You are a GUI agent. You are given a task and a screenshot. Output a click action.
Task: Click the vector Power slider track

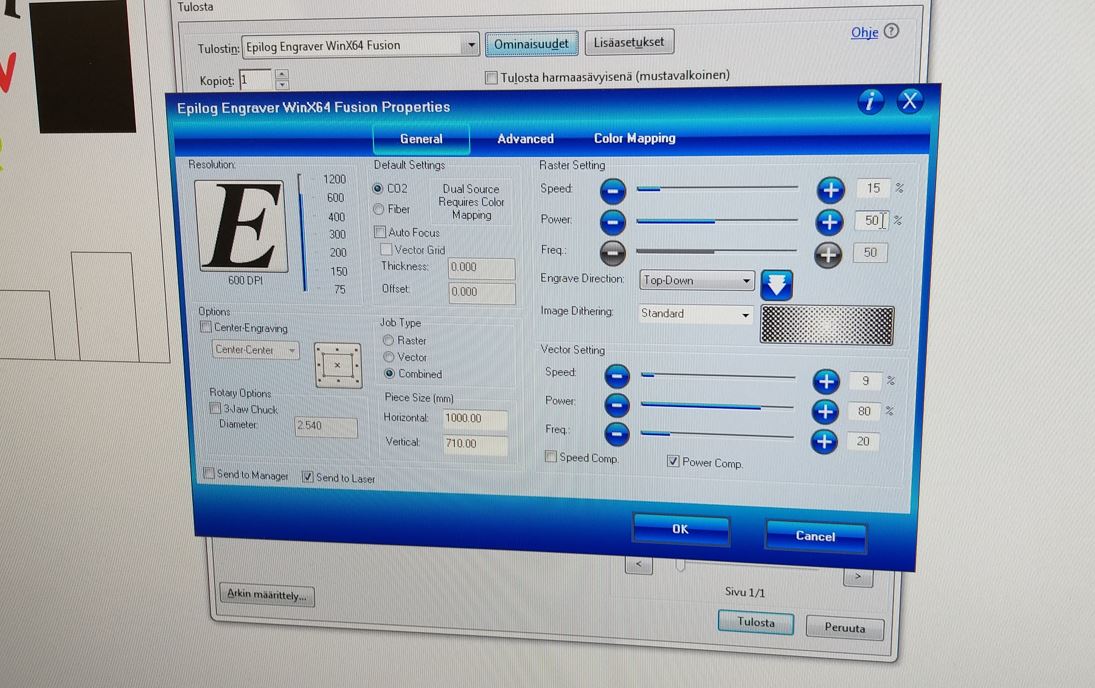(717, 407)
